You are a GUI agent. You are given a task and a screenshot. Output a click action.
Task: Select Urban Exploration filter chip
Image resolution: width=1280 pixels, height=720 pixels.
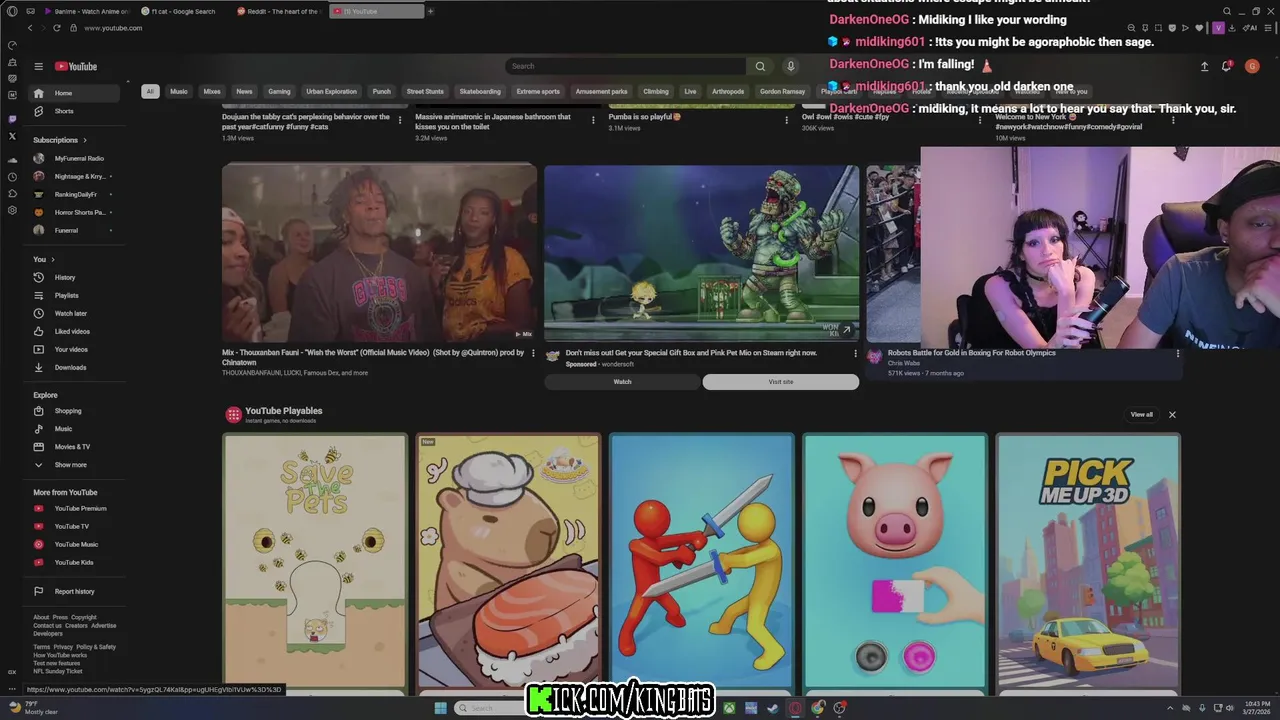[331, 91]
